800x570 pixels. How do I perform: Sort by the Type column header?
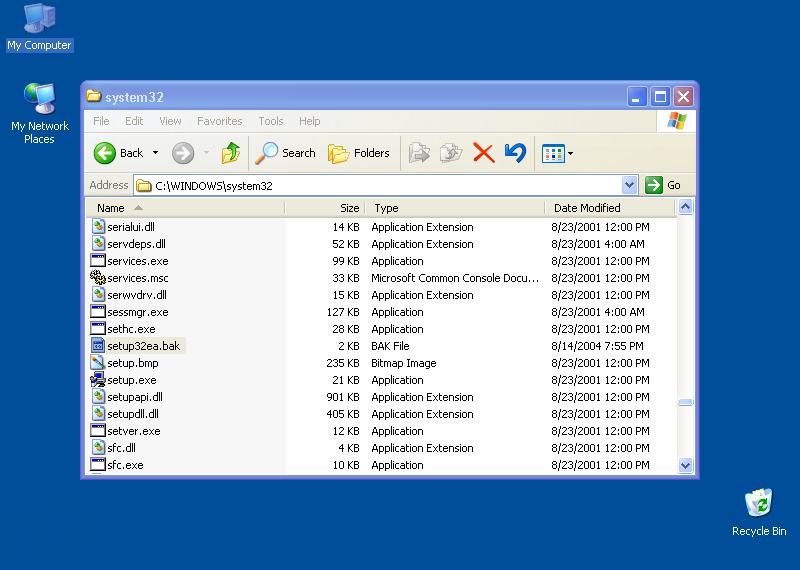pos(455,208)
